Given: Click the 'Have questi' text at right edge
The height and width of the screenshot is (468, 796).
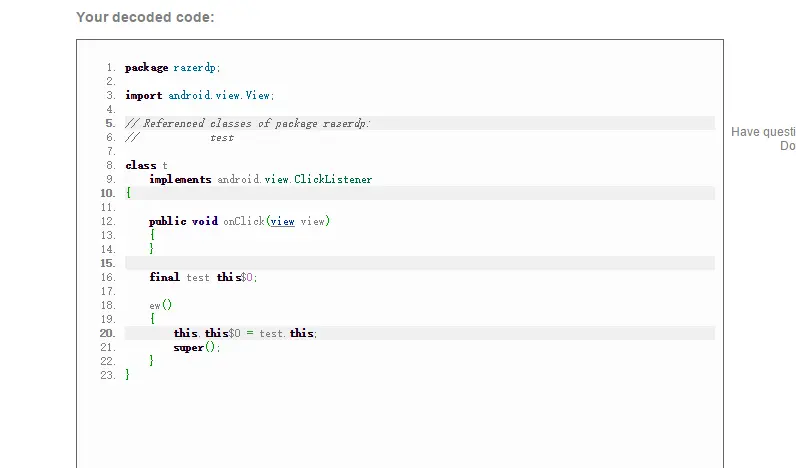Looking at the screenshot, I should pyautogui.click(x=763, y=131).
